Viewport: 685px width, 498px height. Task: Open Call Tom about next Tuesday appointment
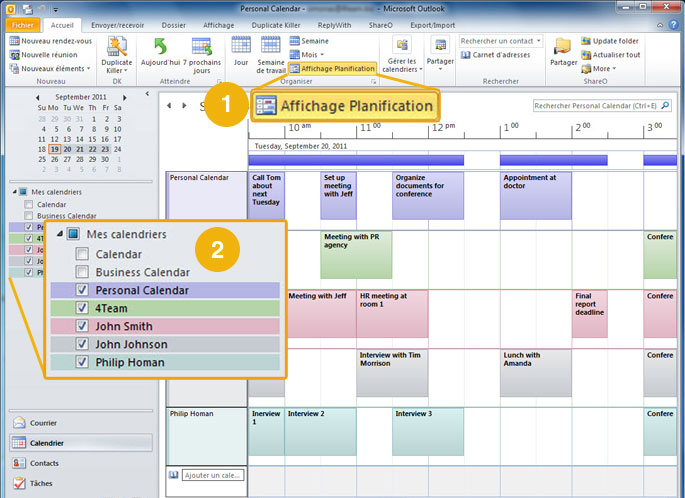pyautogui.click(x=266, y=195)
